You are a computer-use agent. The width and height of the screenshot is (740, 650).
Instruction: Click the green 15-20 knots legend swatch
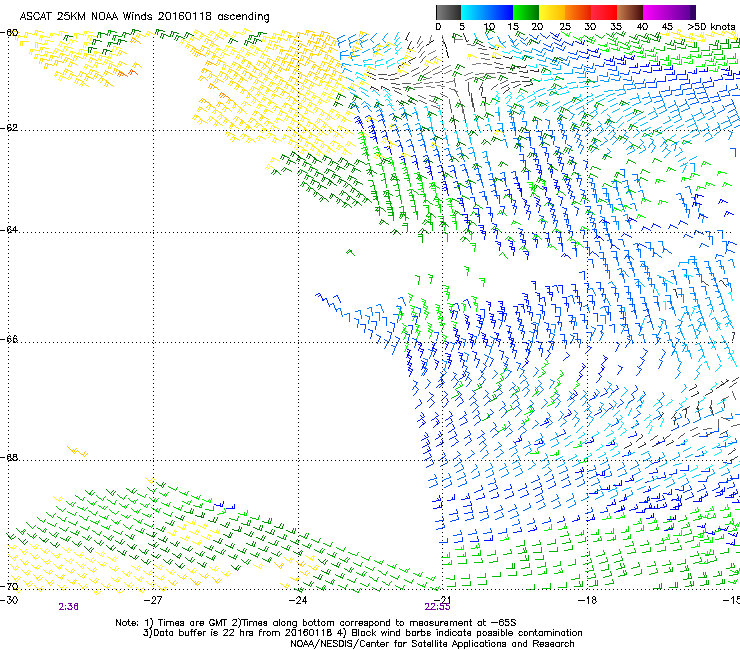tap(526, 12)
